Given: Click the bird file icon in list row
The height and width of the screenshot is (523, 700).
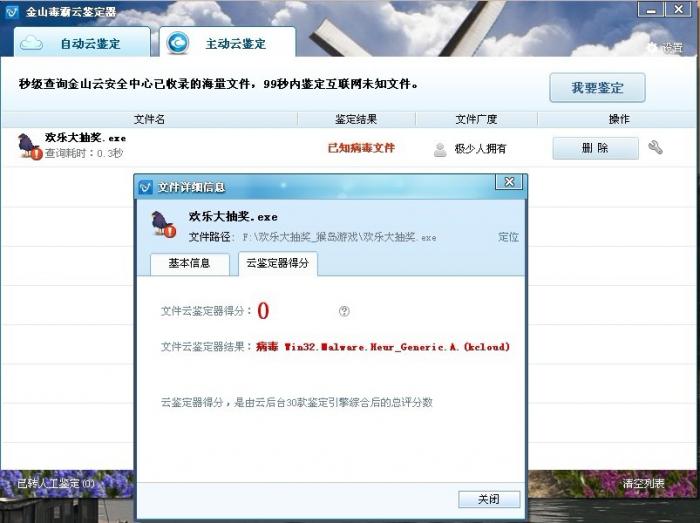Looking at the screenshot, I should point(29,145).
